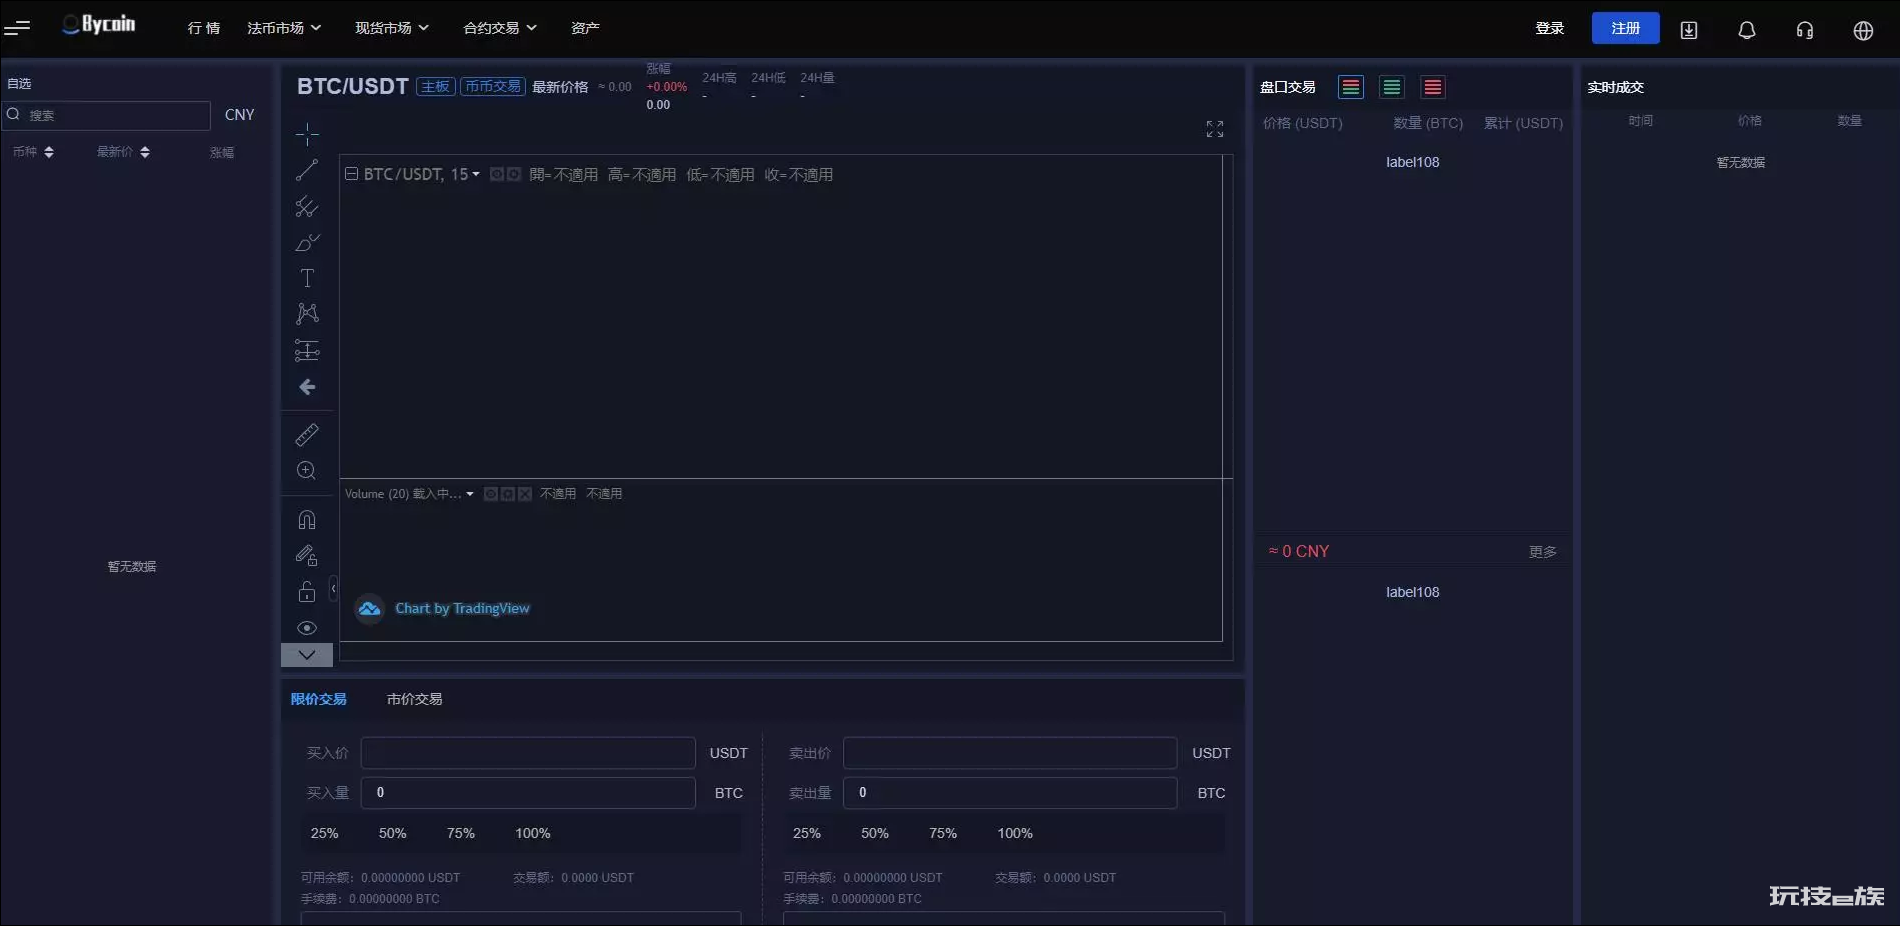Open the hamburger side menu
The height and width of the screenshot is (926, 1900).
click(x=17, y=28)
